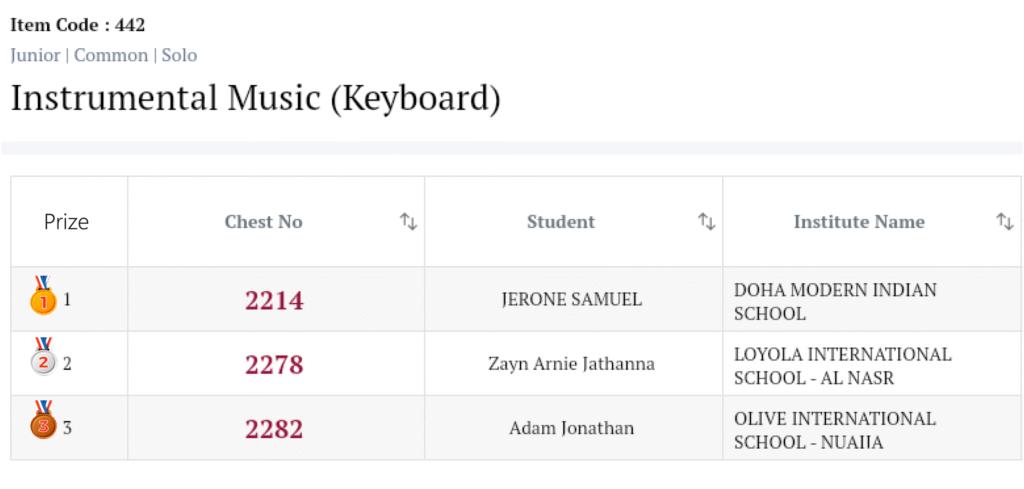Sort table by Student arrows icon
Image resolution: width=1024 pixels, height=489 pixels.
[x=706, y=222]
